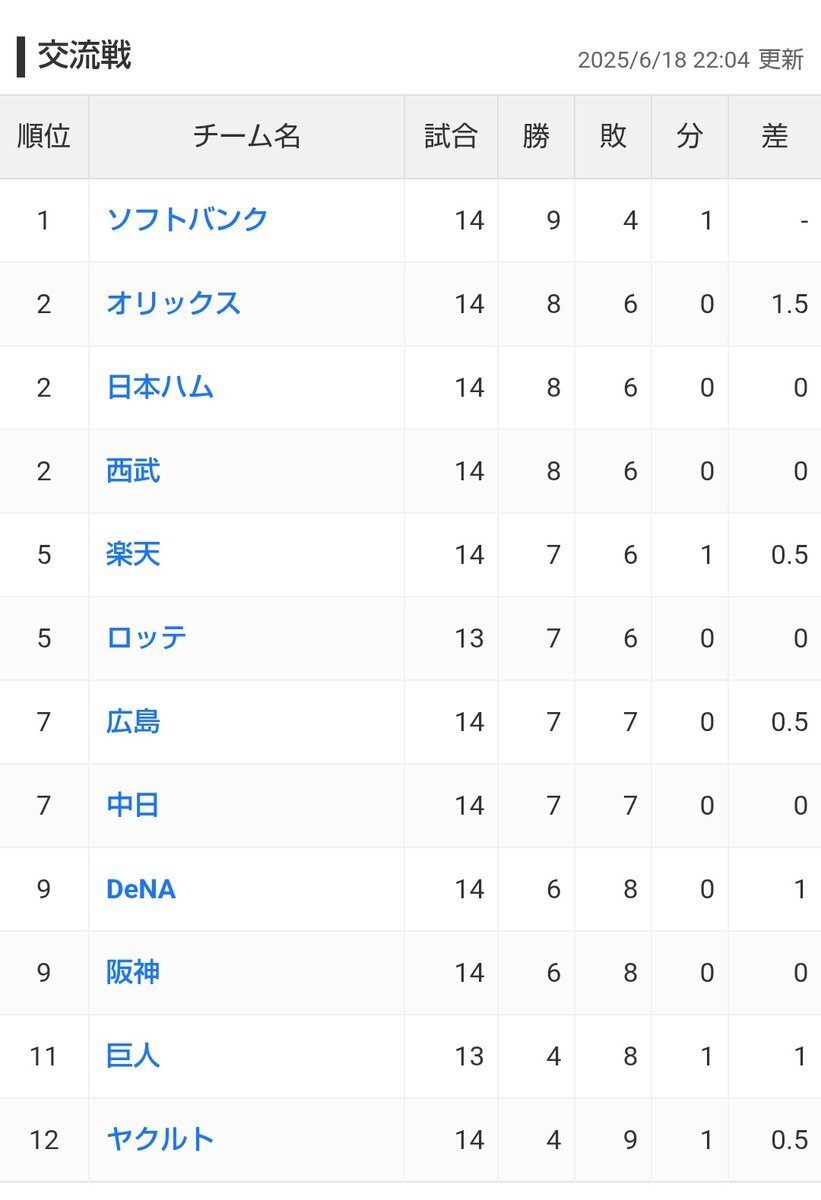Open the 広島 team page
This screenshot has height=1200, width=821.
click(133, 722)
